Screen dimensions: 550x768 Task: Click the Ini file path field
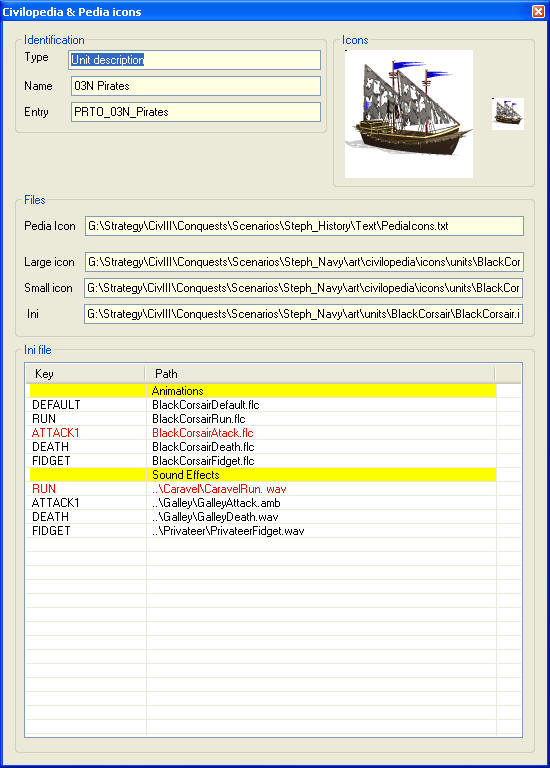point(304,314)
